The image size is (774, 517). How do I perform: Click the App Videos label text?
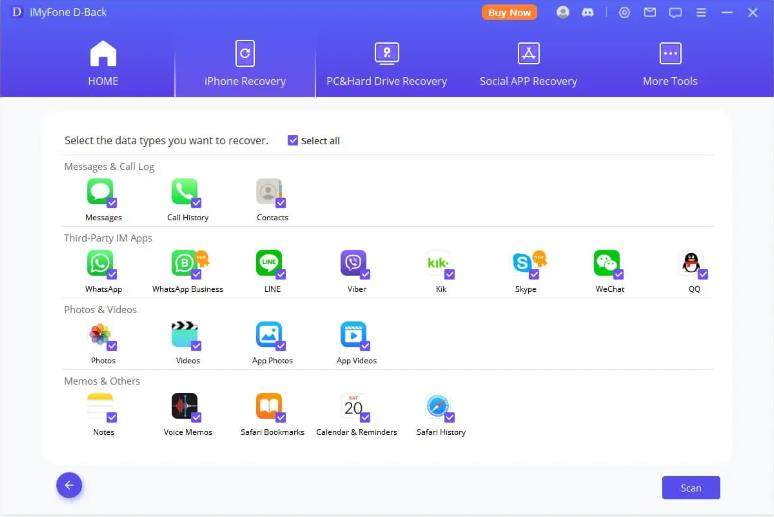356,360
